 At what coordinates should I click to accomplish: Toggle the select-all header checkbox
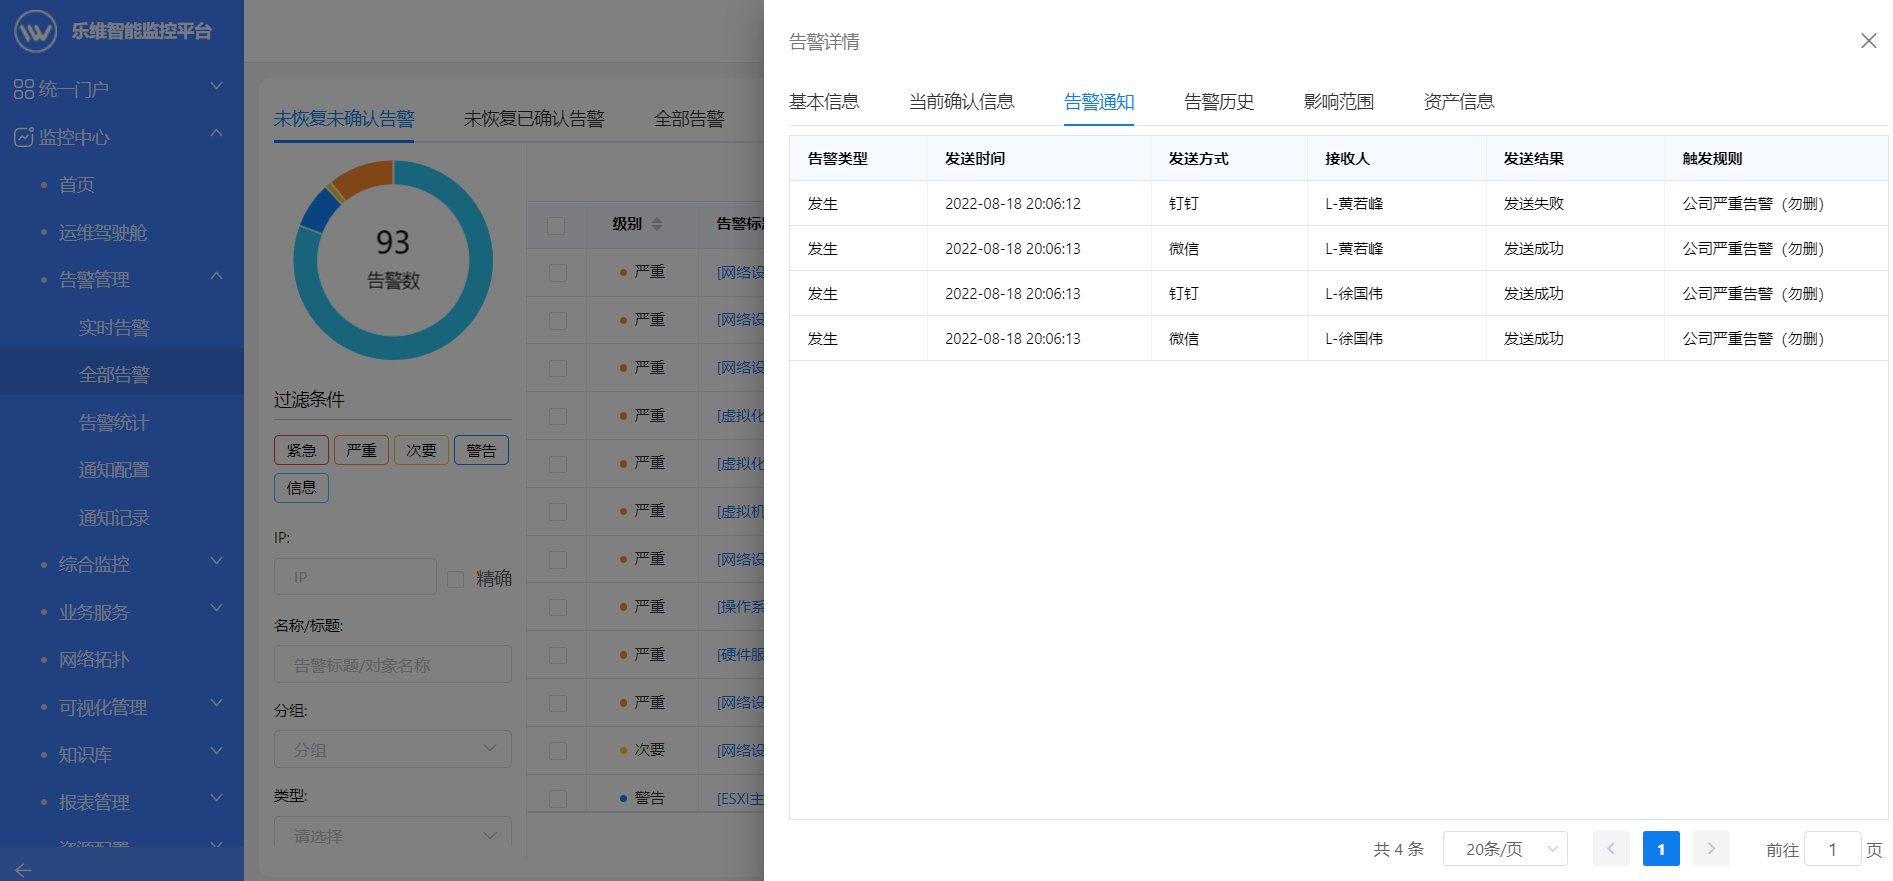tap(556, 225)
